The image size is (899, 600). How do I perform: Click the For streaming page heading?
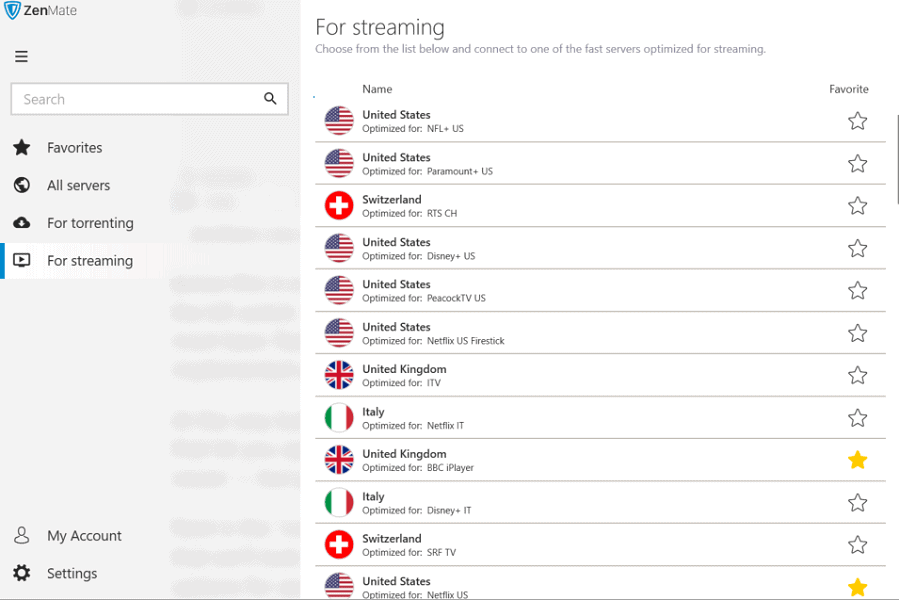pyautogui.click(x=380, y=27)
